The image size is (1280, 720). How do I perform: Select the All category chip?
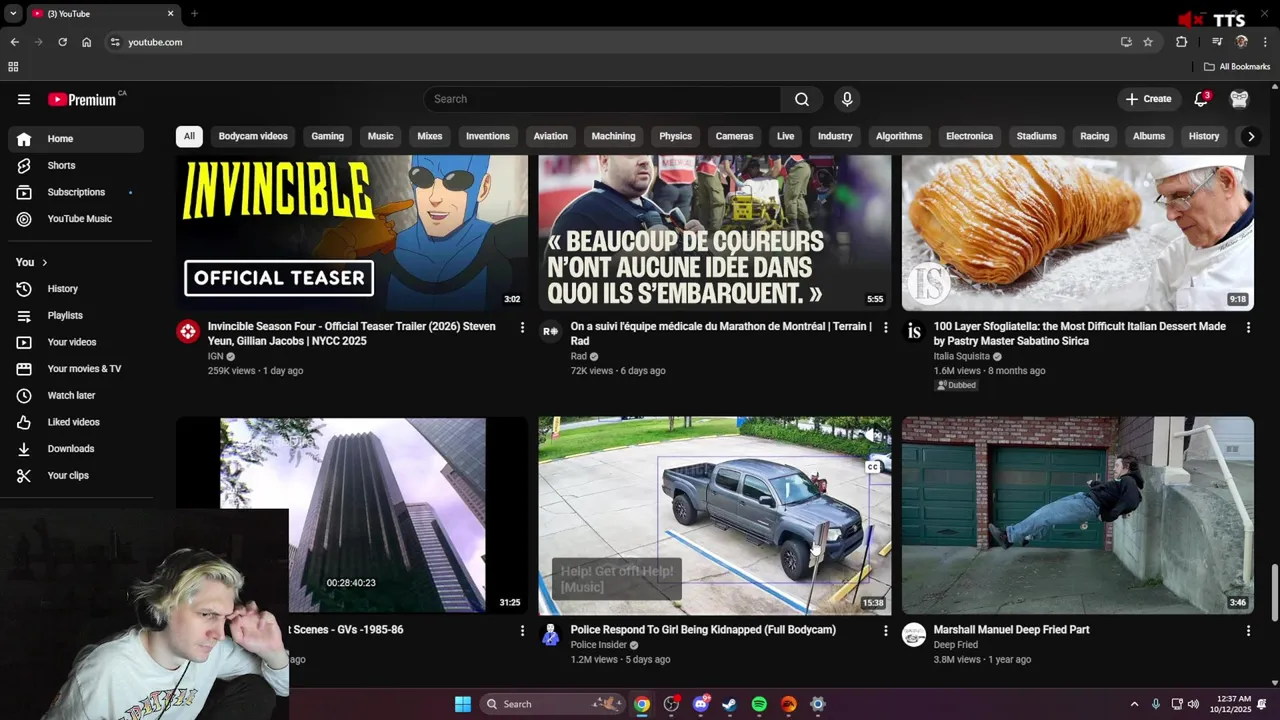(189, 136)
